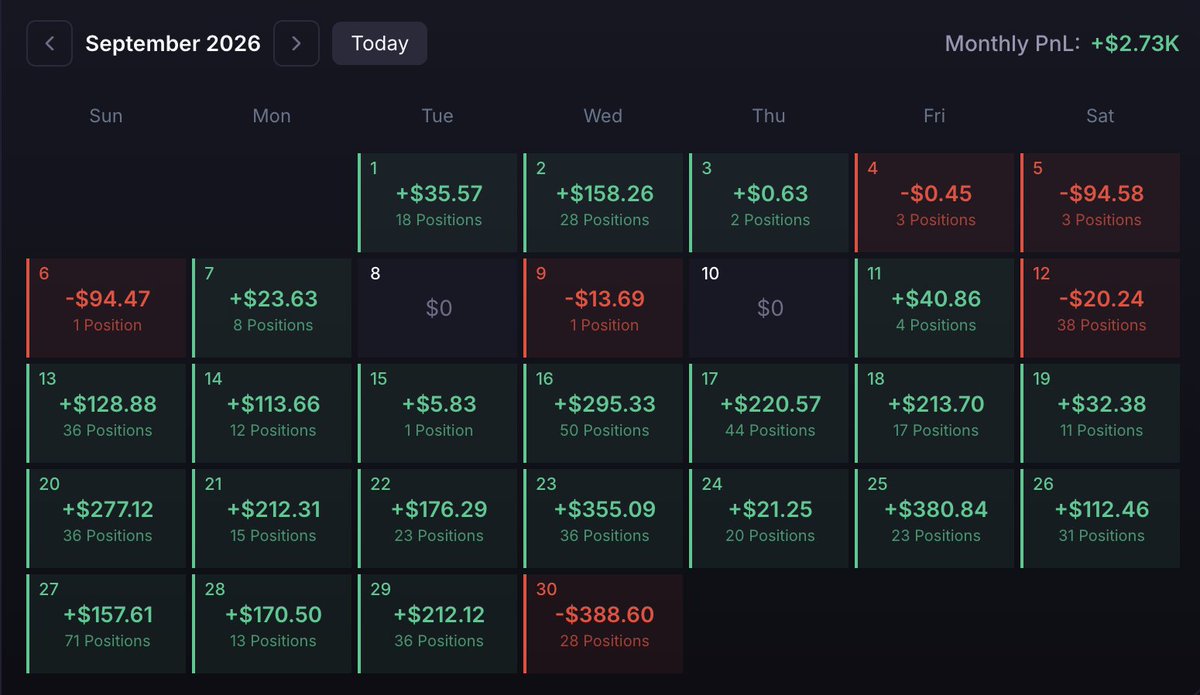Open day 28 showing +$170.50
The height and width of the screenshot is (695, 1200).
point(272,624)
